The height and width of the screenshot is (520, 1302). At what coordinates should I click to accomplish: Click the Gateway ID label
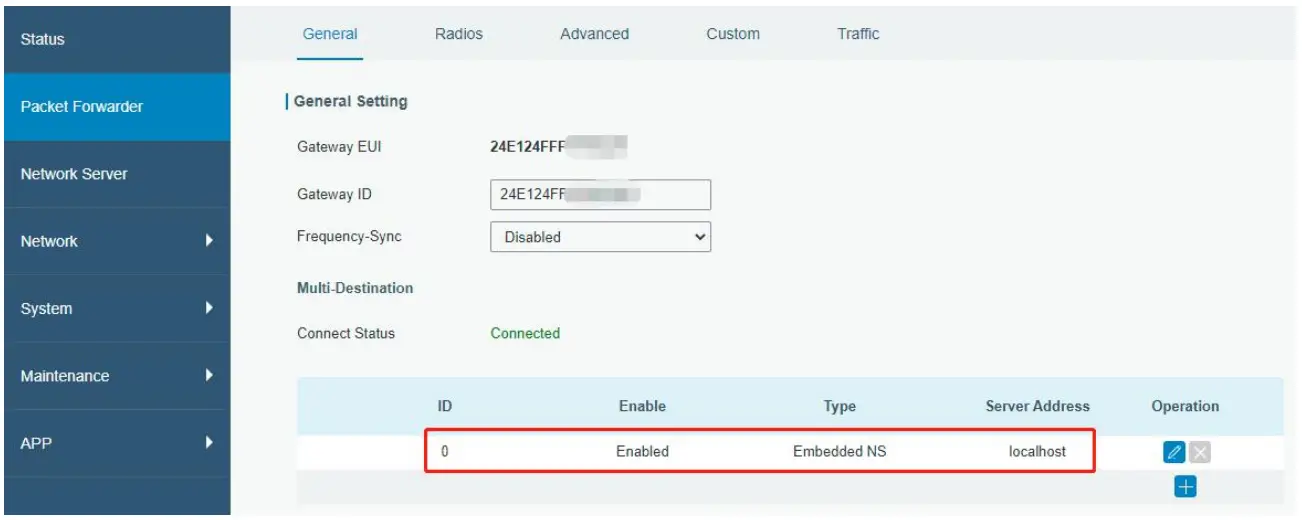pos(334,194)
